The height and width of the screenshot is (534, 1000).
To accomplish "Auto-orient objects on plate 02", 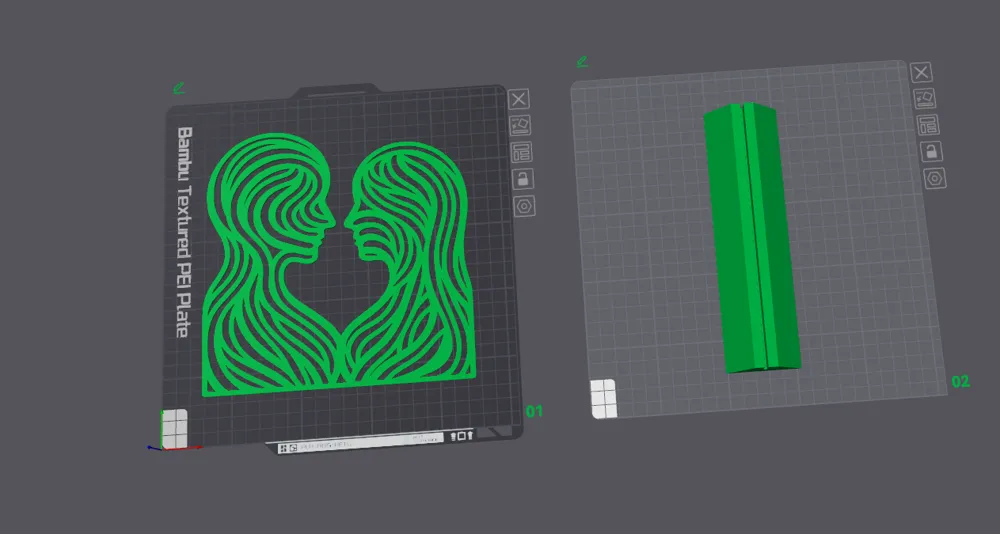I will tap(924, 98).
